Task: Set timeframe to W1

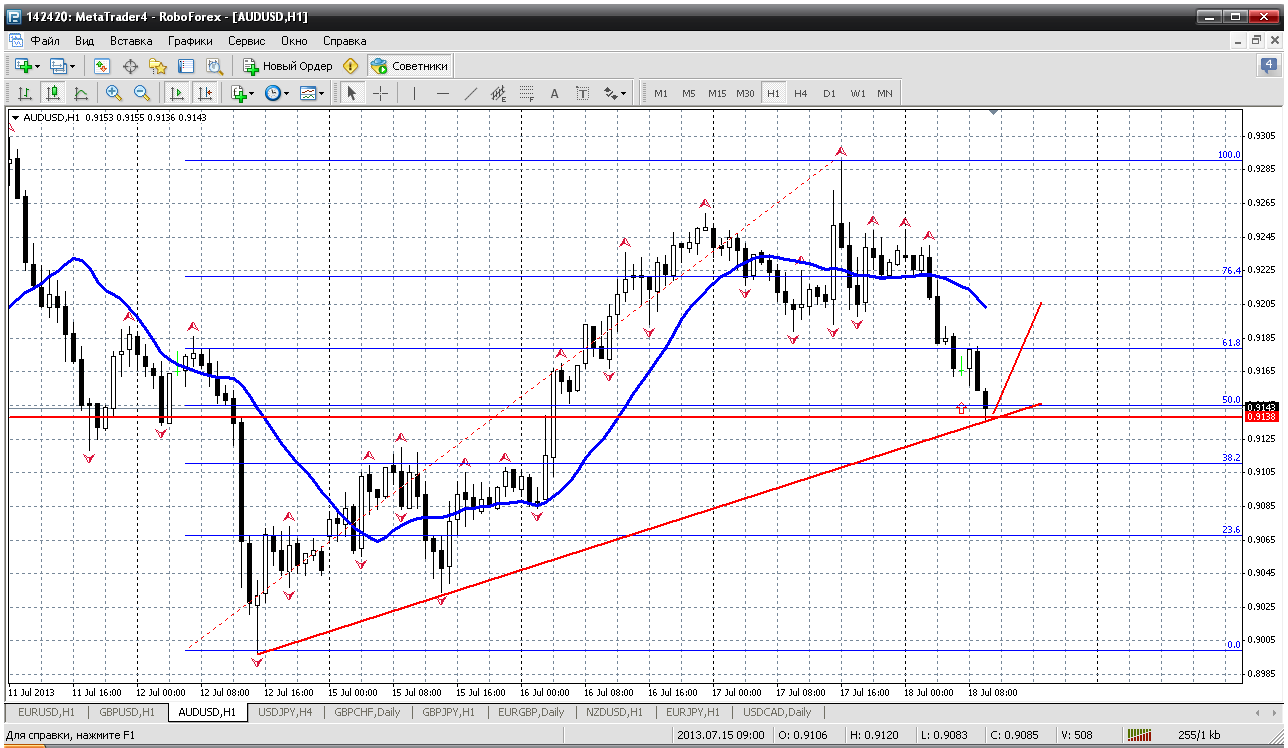Action: point(858,93)
